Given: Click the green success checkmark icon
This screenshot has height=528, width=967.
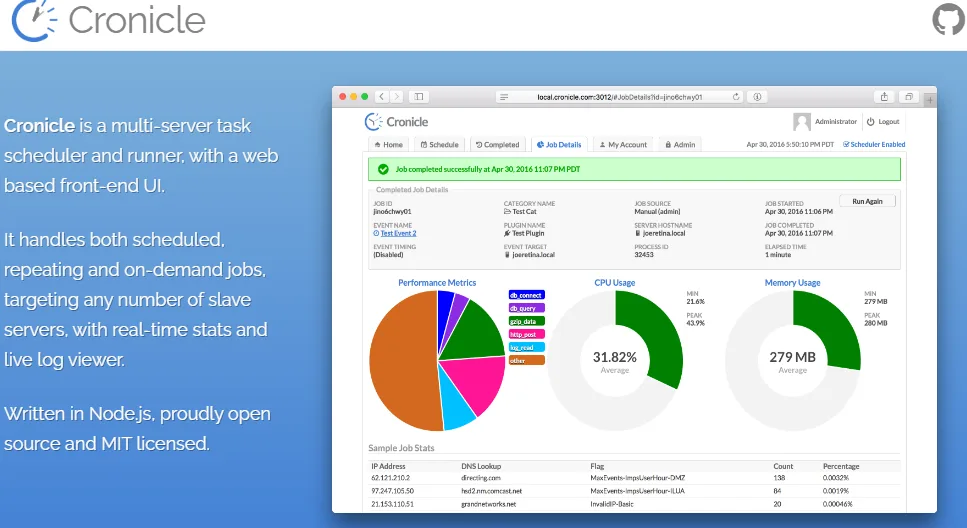Looking at the screenshot, I should (383, 169).
